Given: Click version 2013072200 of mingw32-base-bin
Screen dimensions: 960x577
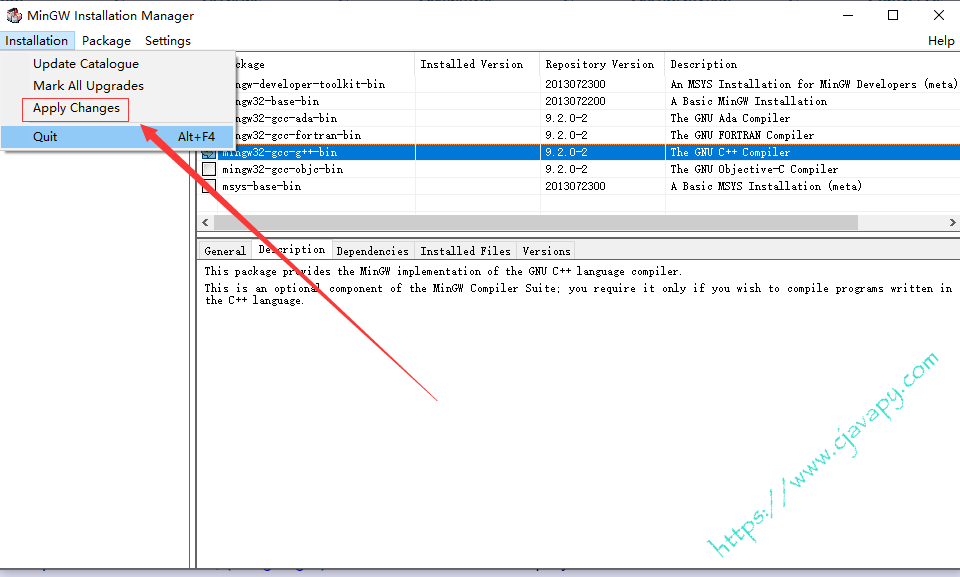Looking at the screenshot, I should [576, 101].
